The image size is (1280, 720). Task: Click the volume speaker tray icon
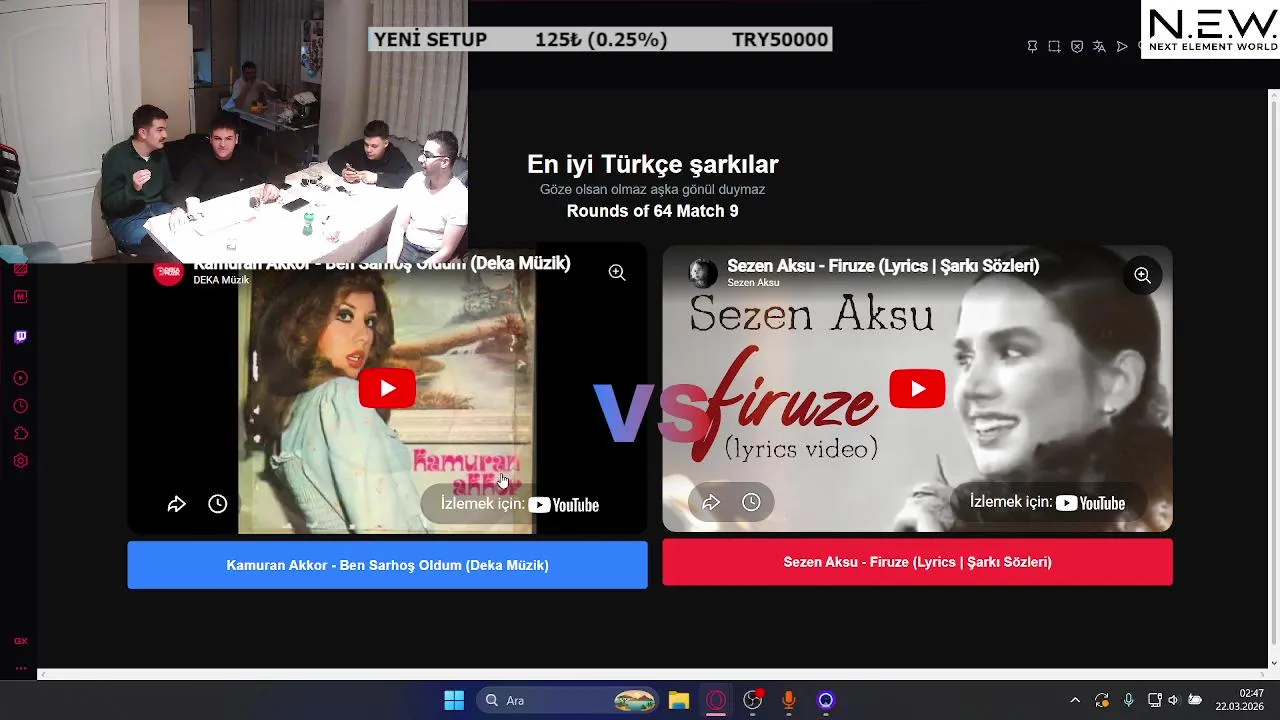point(1173,700)
